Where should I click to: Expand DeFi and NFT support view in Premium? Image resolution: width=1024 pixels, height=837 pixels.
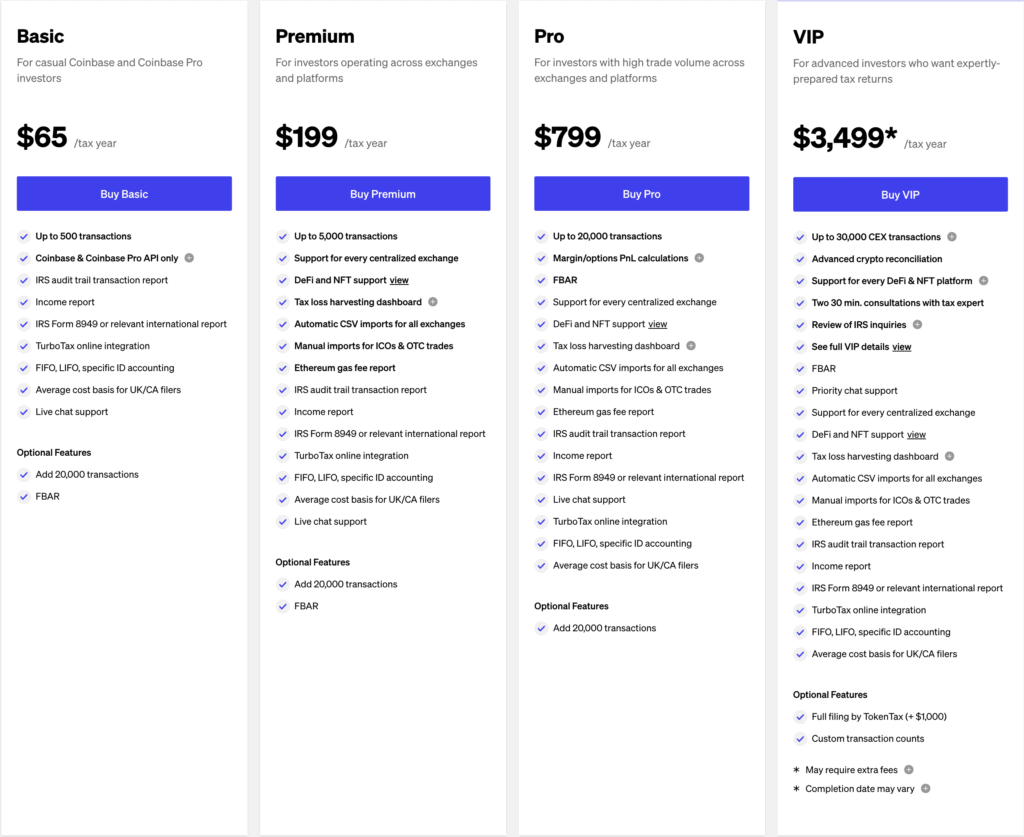tap(399, 280)
